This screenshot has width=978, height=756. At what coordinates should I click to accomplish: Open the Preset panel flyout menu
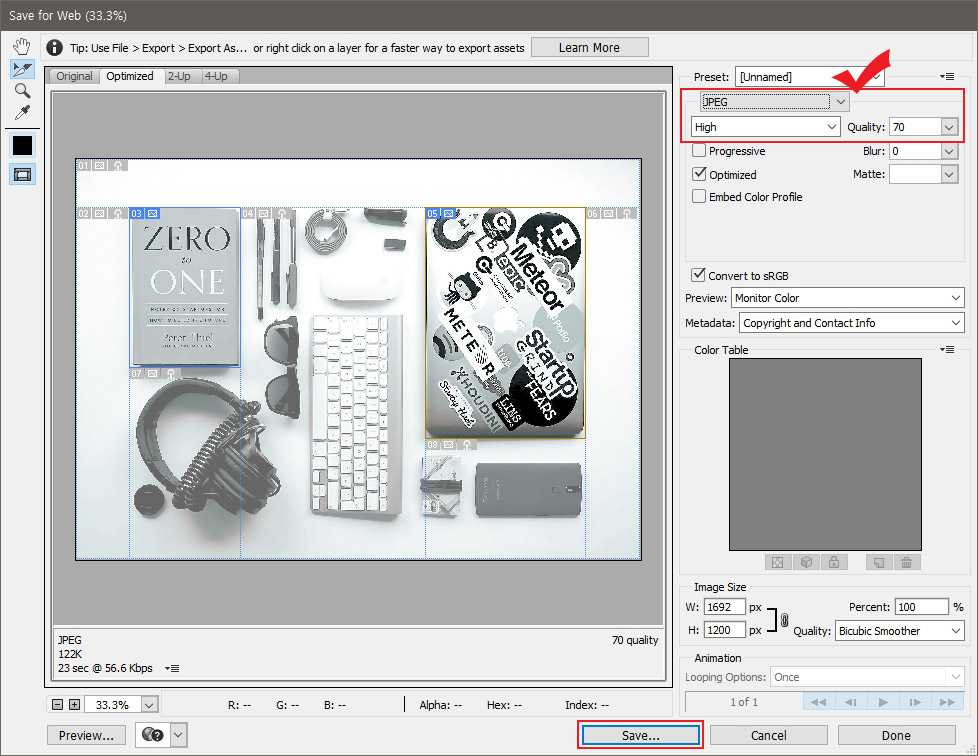(947, 77)
